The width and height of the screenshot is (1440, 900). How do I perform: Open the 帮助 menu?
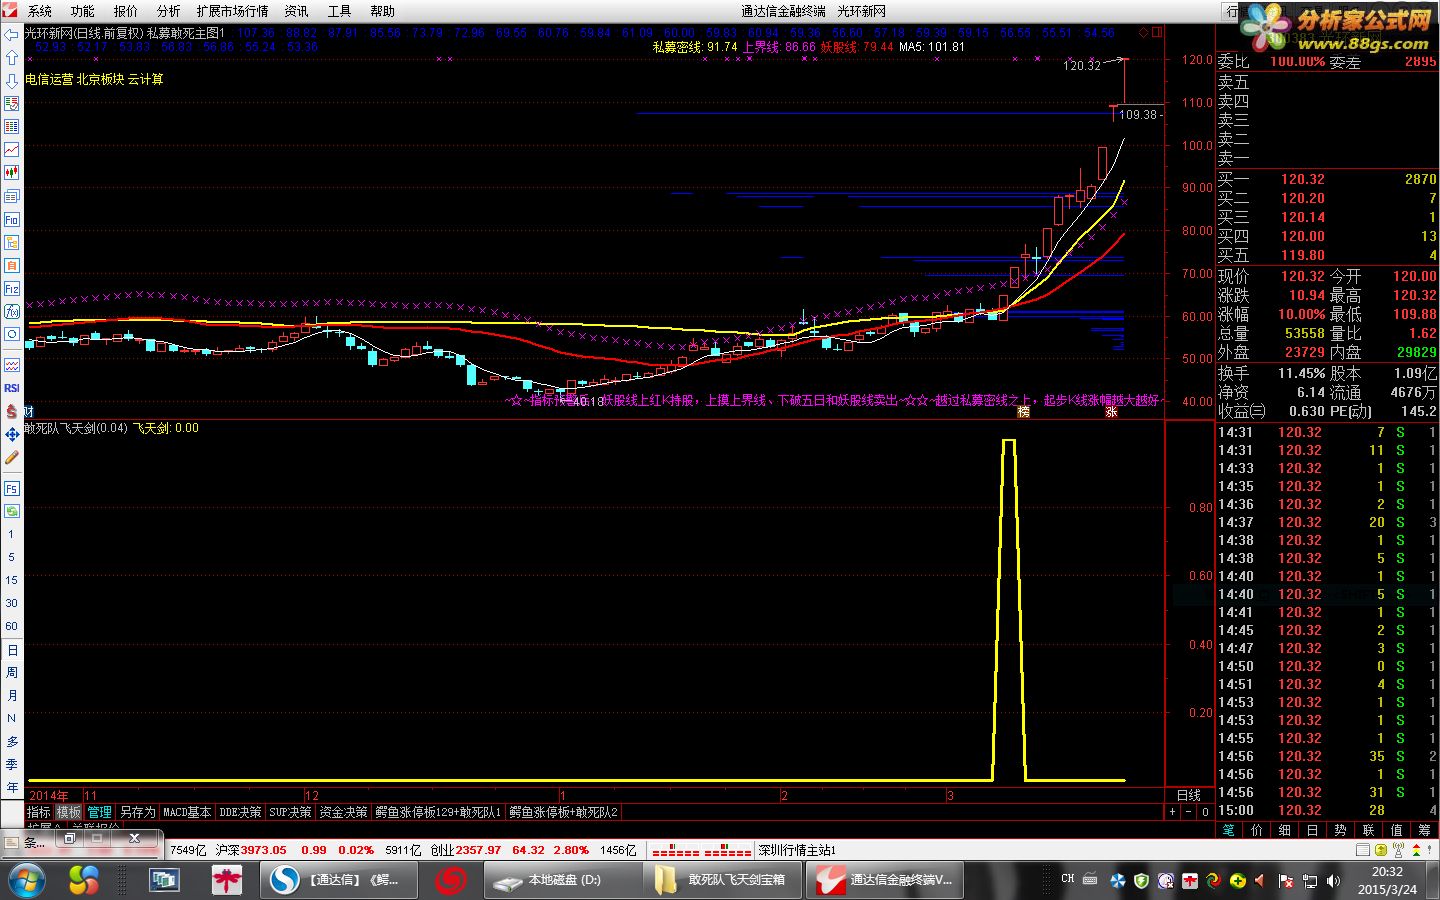point(383,11)
